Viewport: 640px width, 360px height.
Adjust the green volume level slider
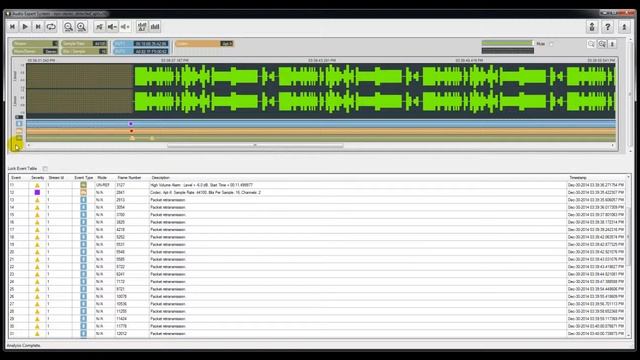pyautogui.click(x=507, y=43)
